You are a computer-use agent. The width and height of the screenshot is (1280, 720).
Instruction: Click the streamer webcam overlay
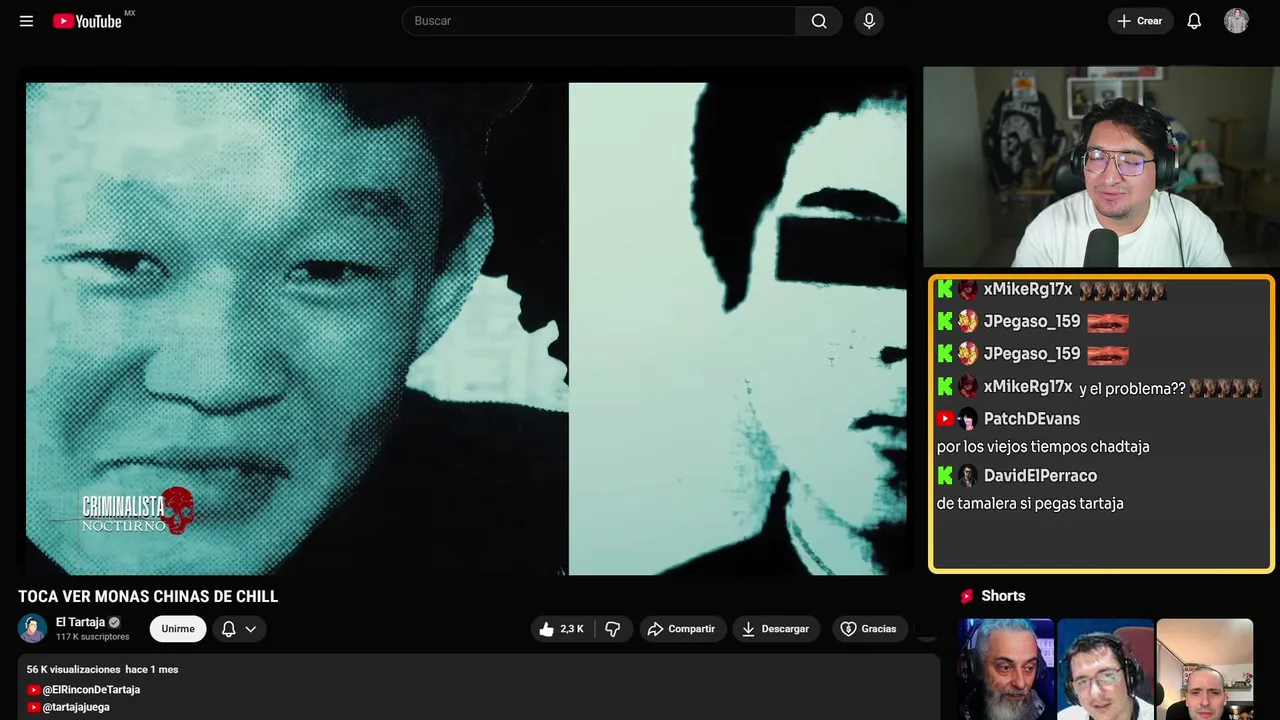1101,167
